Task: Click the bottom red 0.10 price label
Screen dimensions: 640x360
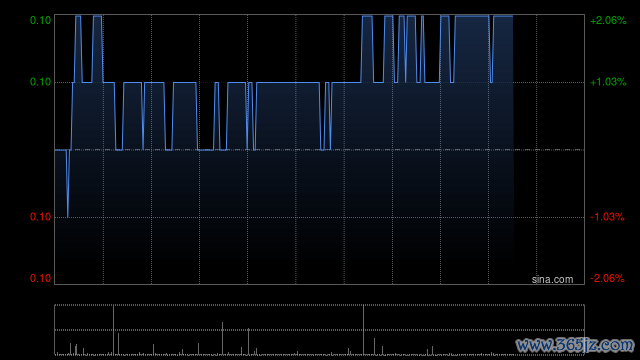Action: click(x=40, y=278)
